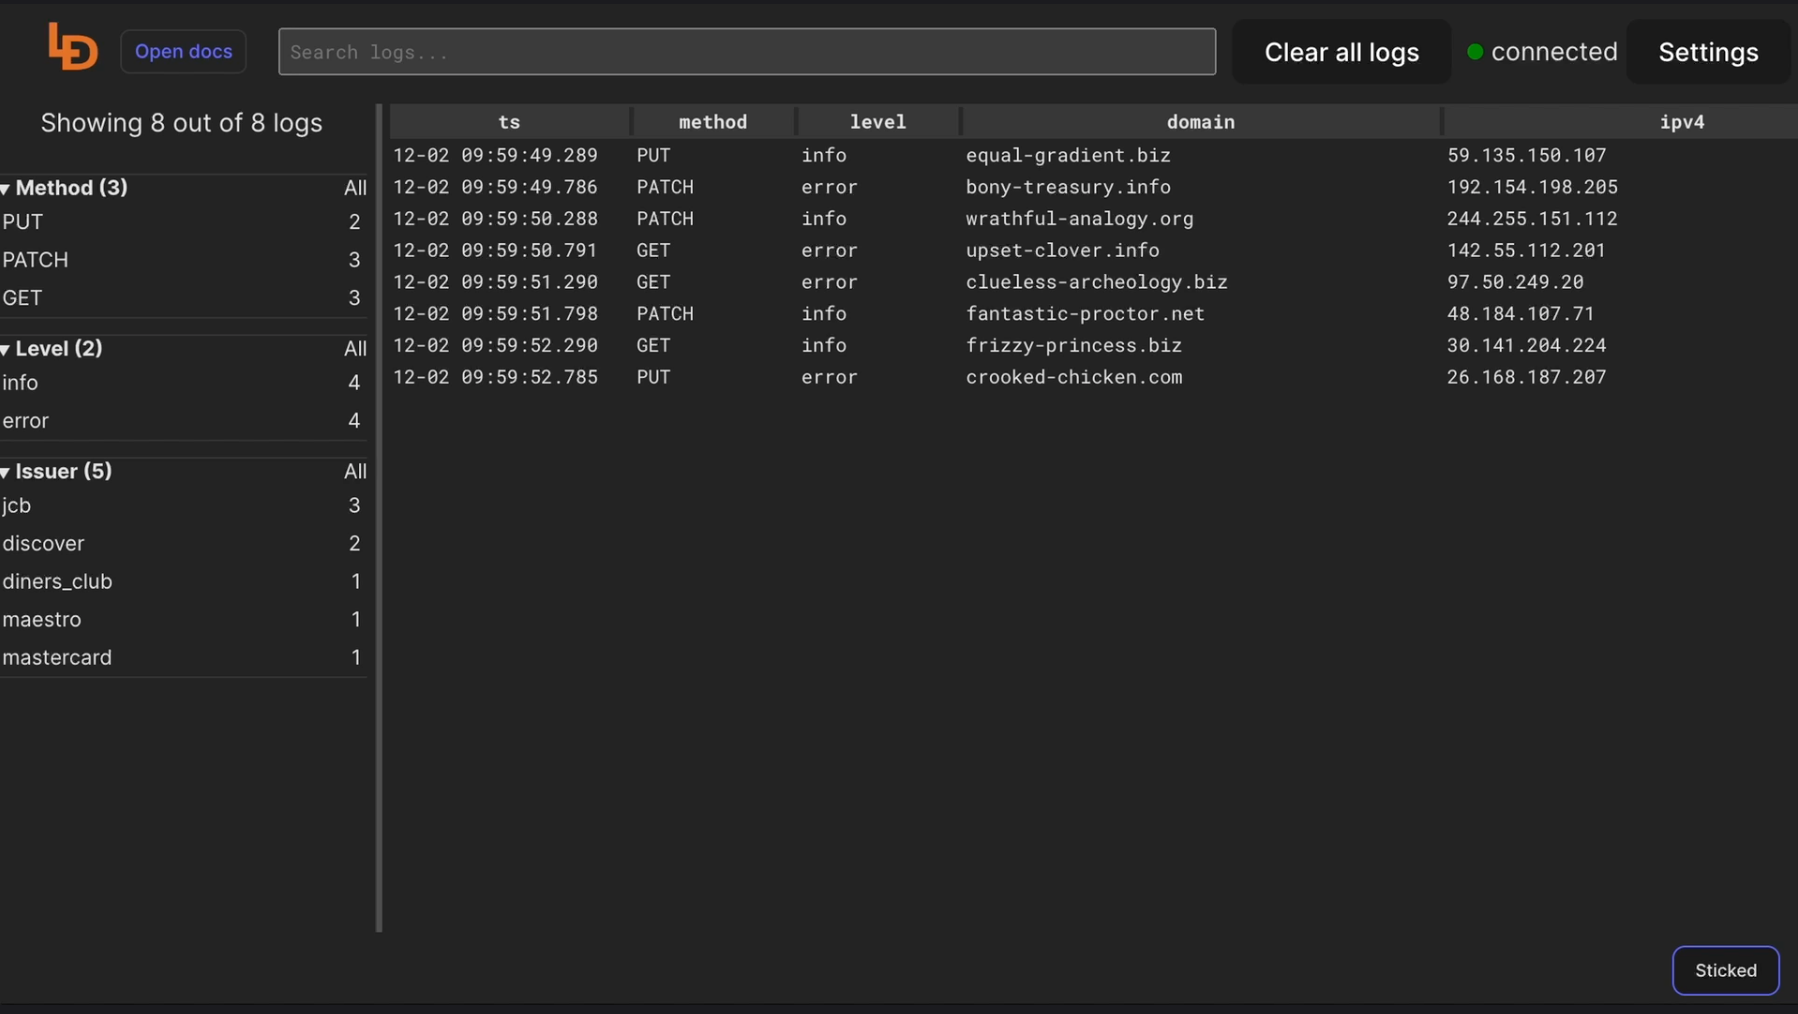The width and height of the screenshot is (1798, 1014).
Task: Toggle the error level filter
Action: [x=26, y=421]
